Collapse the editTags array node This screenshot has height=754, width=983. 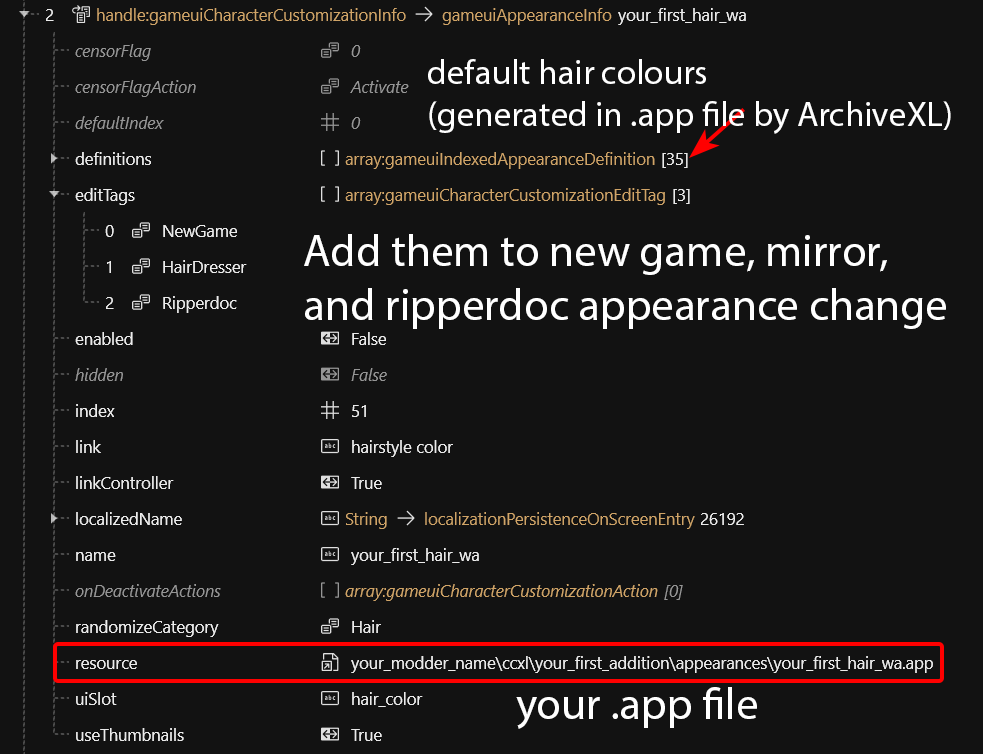[x=54, y=195]
